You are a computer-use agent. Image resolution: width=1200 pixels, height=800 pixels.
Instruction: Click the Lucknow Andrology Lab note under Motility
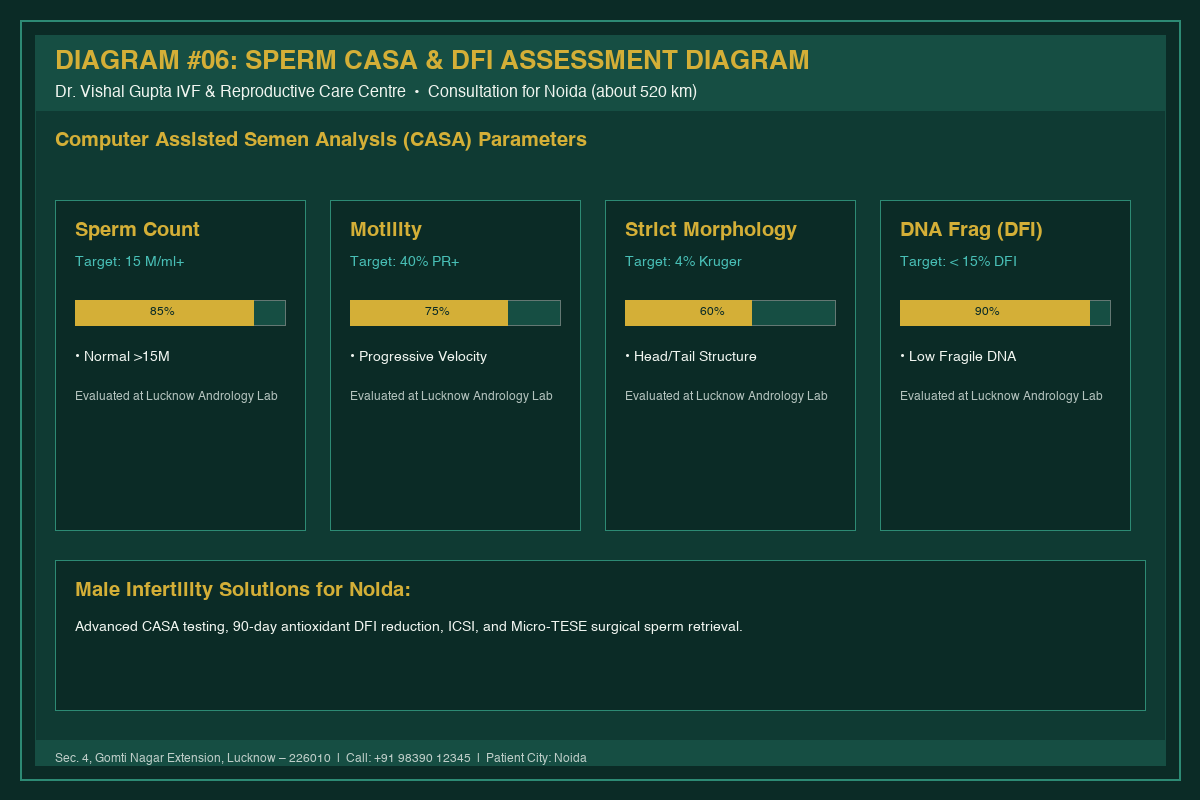451,396
